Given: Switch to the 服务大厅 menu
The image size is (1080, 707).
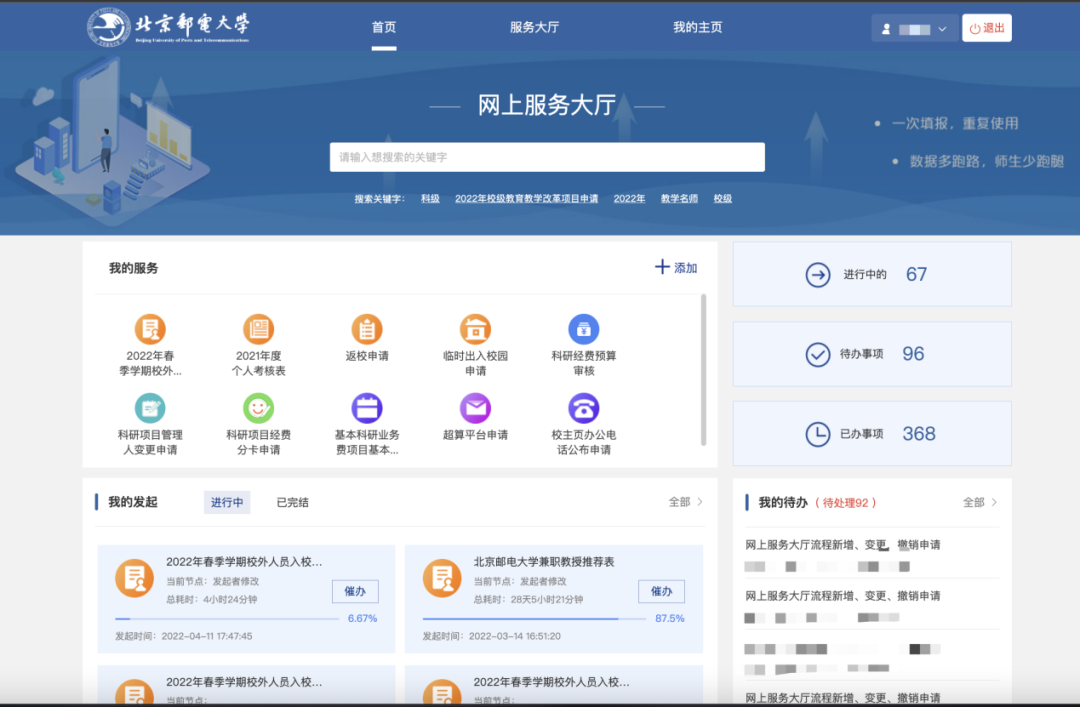Looking at the screenshot, I should point(534,28).
